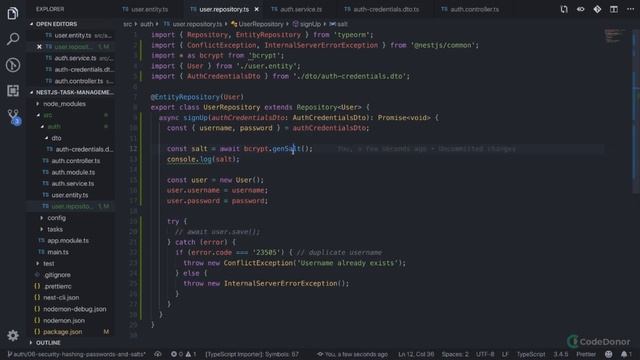Close the user.repository.ts tab
The height and width of the screenshot is (360, 640).
click(x=256, y=9)
